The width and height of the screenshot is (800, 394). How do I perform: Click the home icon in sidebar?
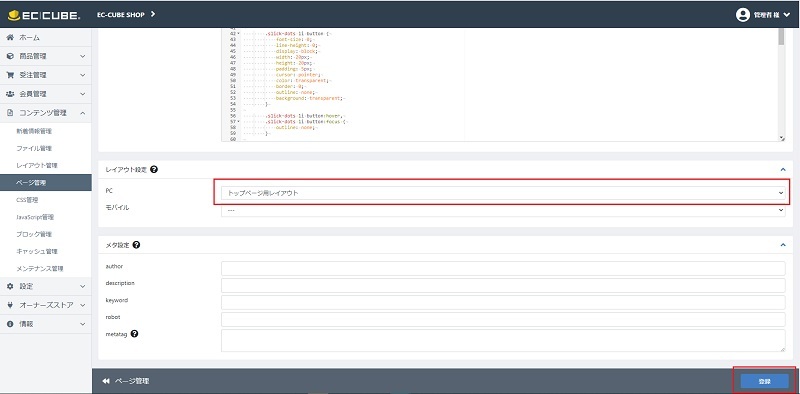(10, 38)
